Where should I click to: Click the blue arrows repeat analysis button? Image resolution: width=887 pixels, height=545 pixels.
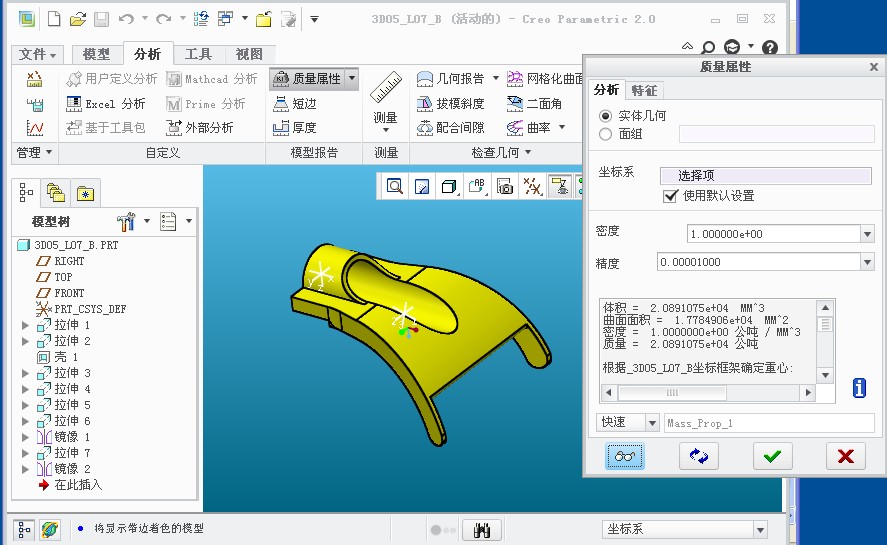point(698,456)
